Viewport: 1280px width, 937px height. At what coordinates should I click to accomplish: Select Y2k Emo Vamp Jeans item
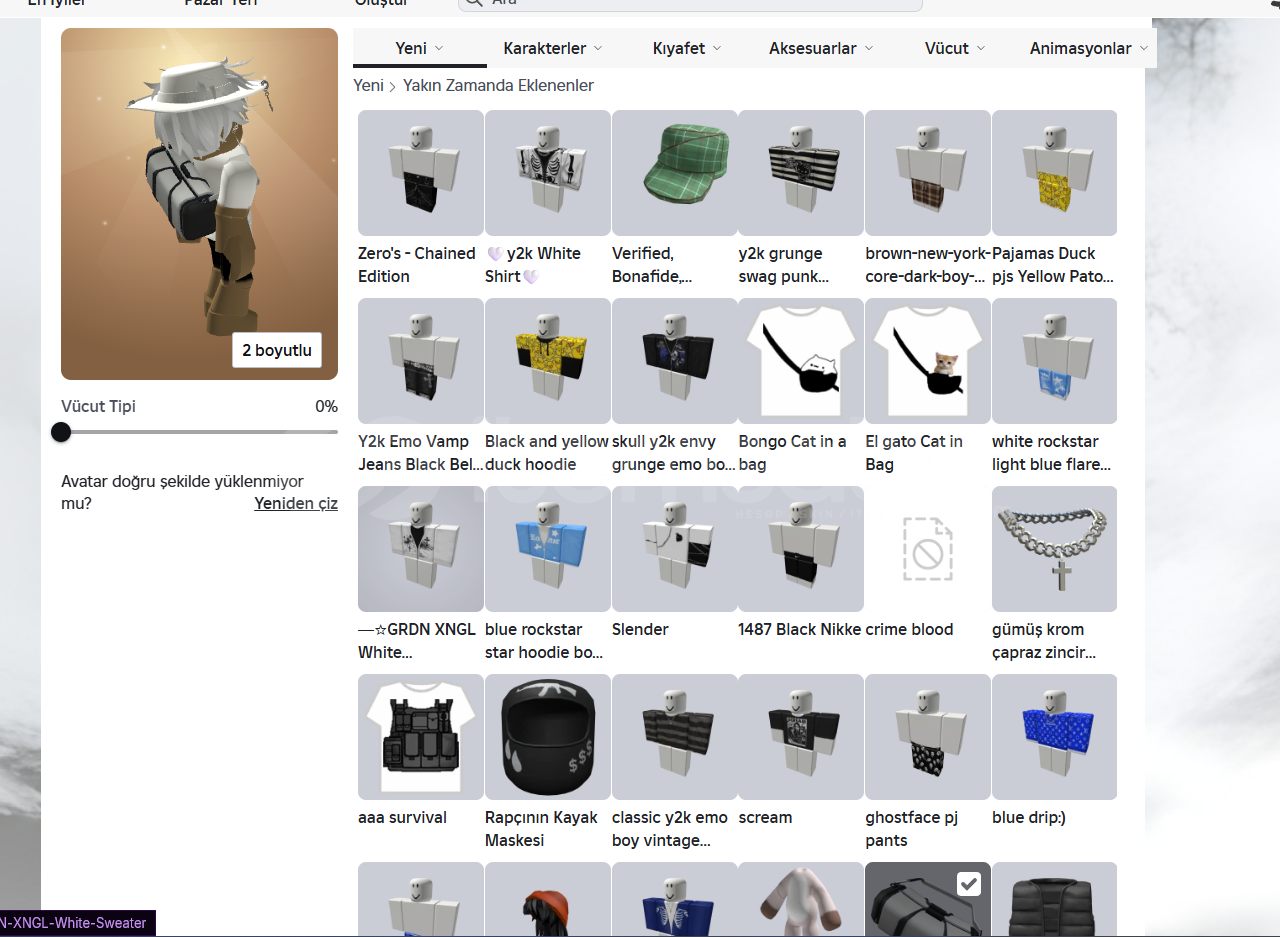point(421,361)
